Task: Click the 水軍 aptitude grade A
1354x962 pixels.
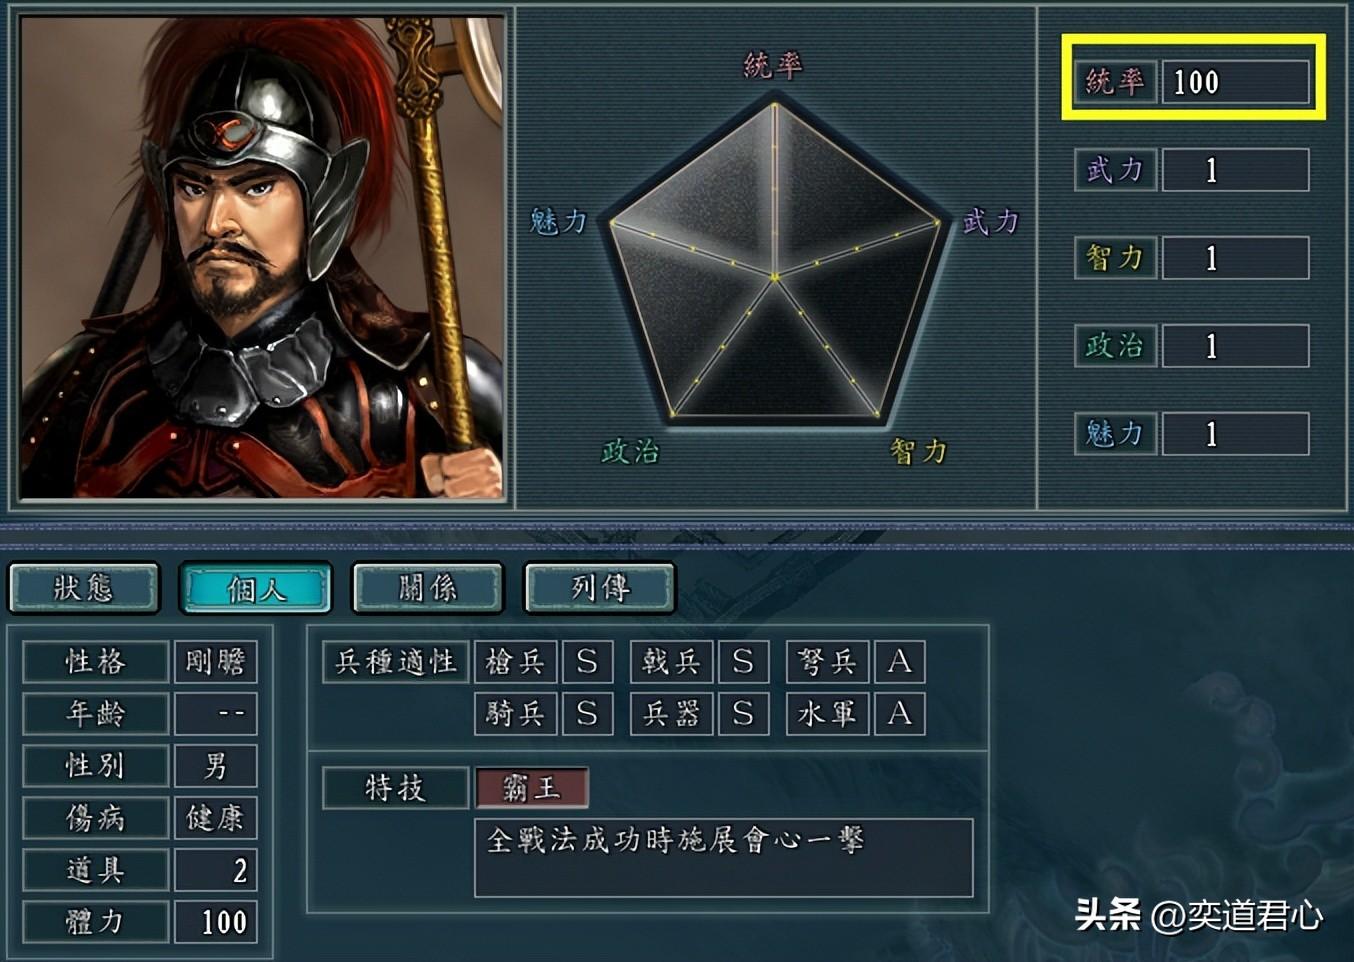Action: 899,714
